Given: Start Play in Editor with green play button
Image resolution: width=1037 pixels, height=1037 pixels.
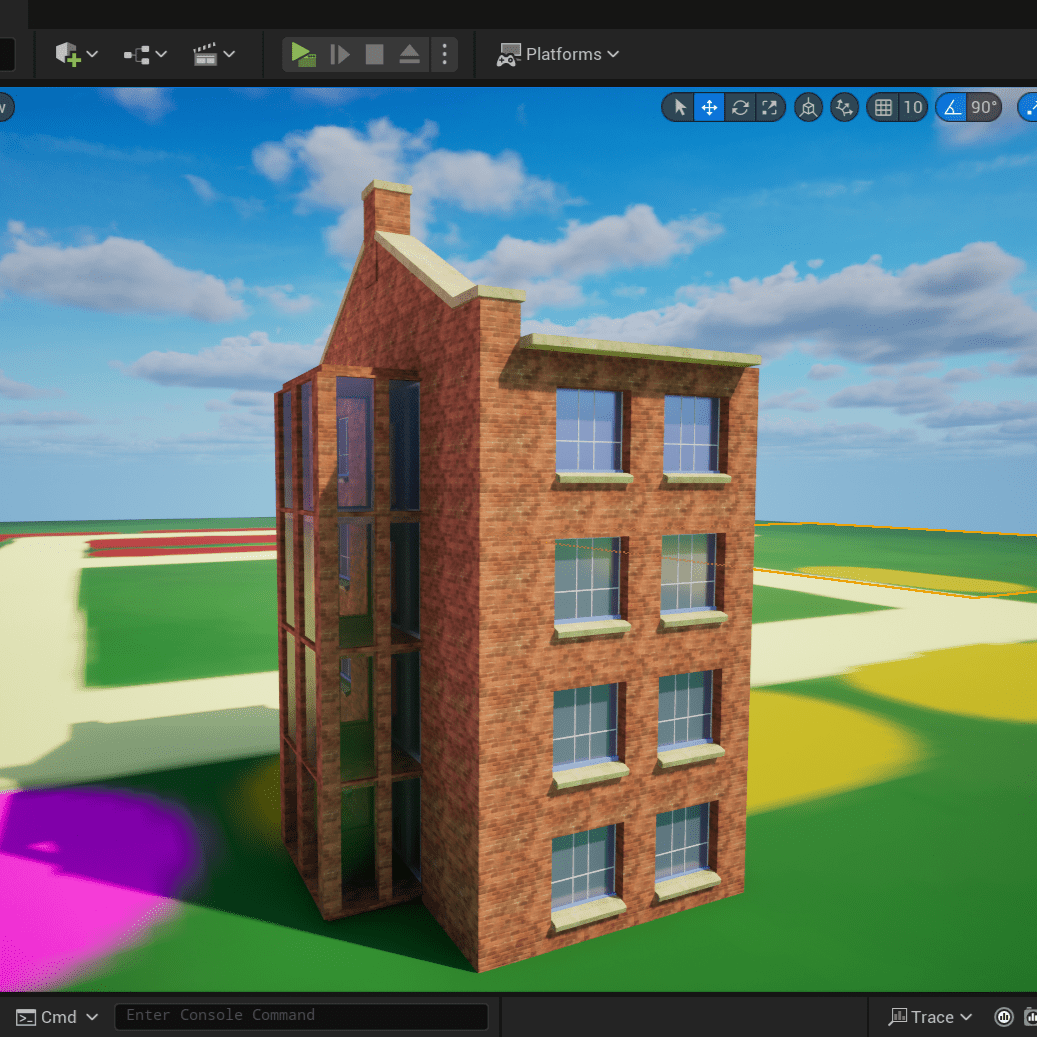Looking at the screenshot, I should 304,54.
